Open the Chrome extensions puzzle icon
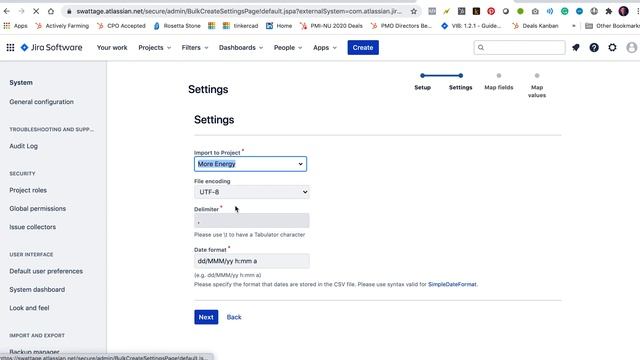 pos(609,11)
